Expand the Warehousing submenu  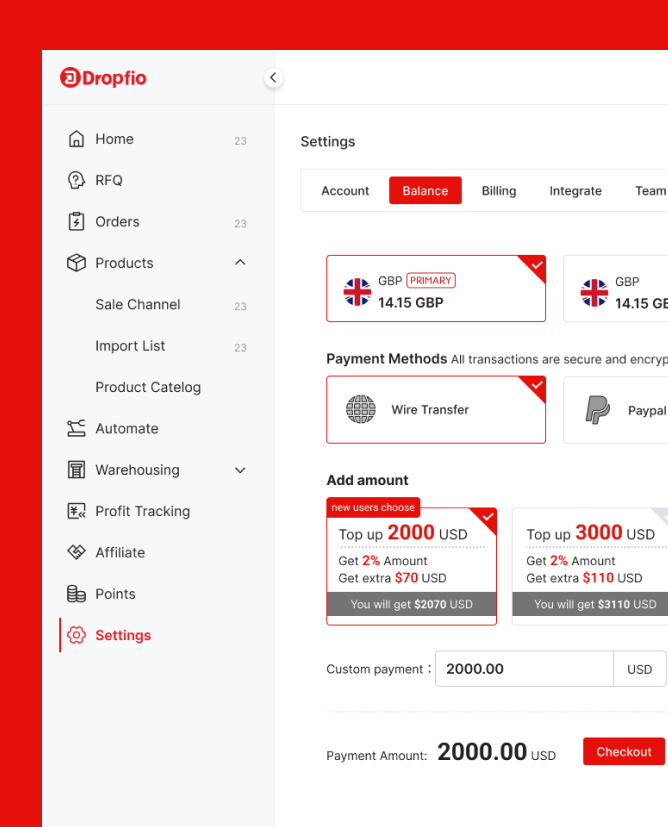click(240, 470)
